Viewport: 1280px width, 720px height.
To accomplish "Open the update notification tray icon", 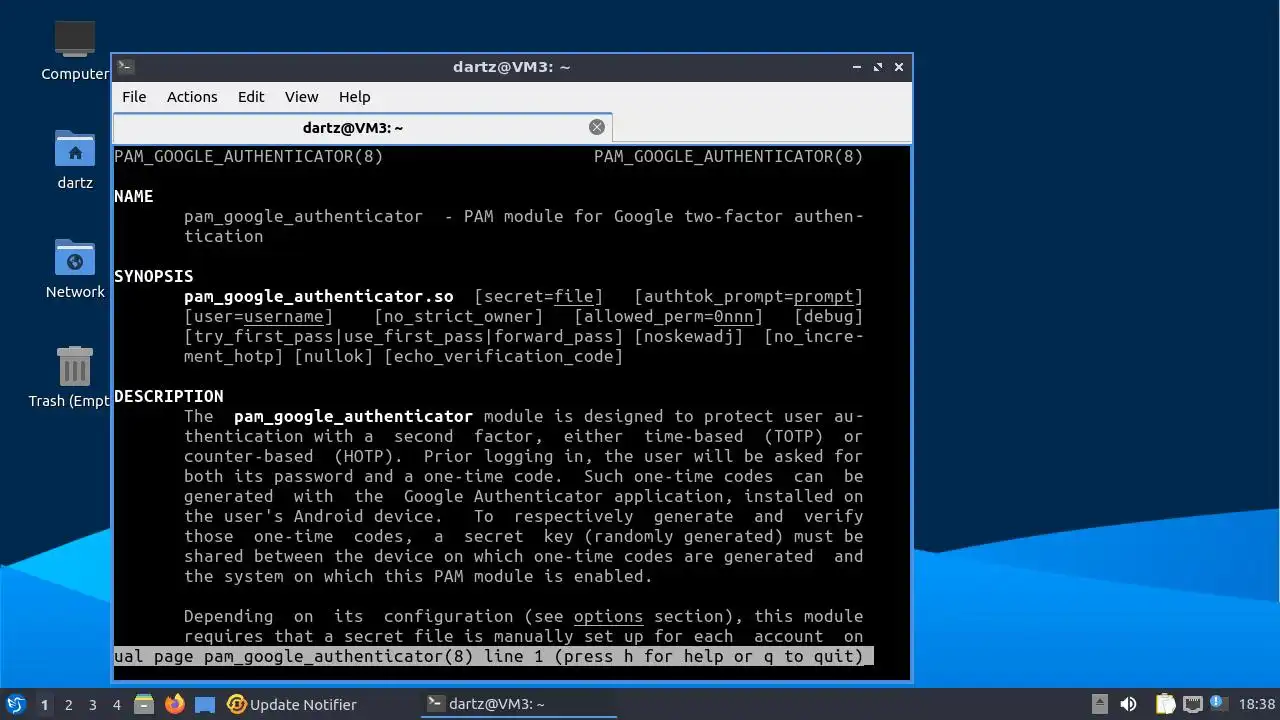I will click(x=1218, y=703).
